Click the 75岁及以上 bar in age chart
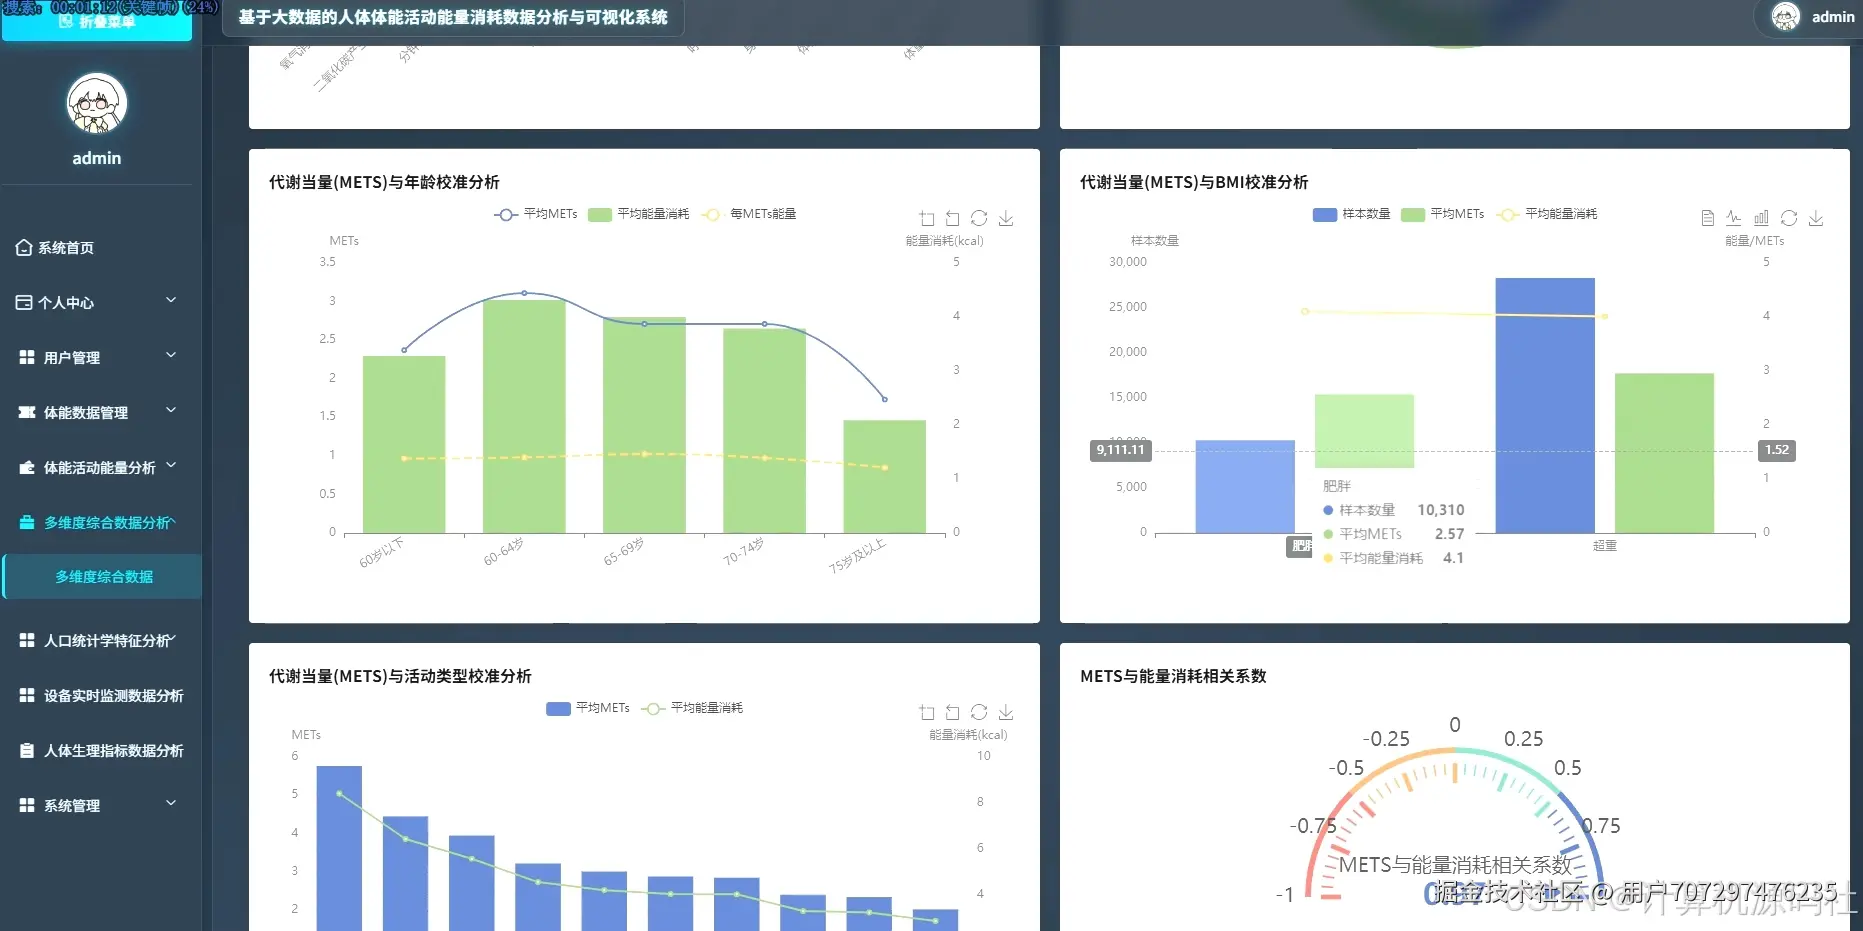 [x=884, y=476]
